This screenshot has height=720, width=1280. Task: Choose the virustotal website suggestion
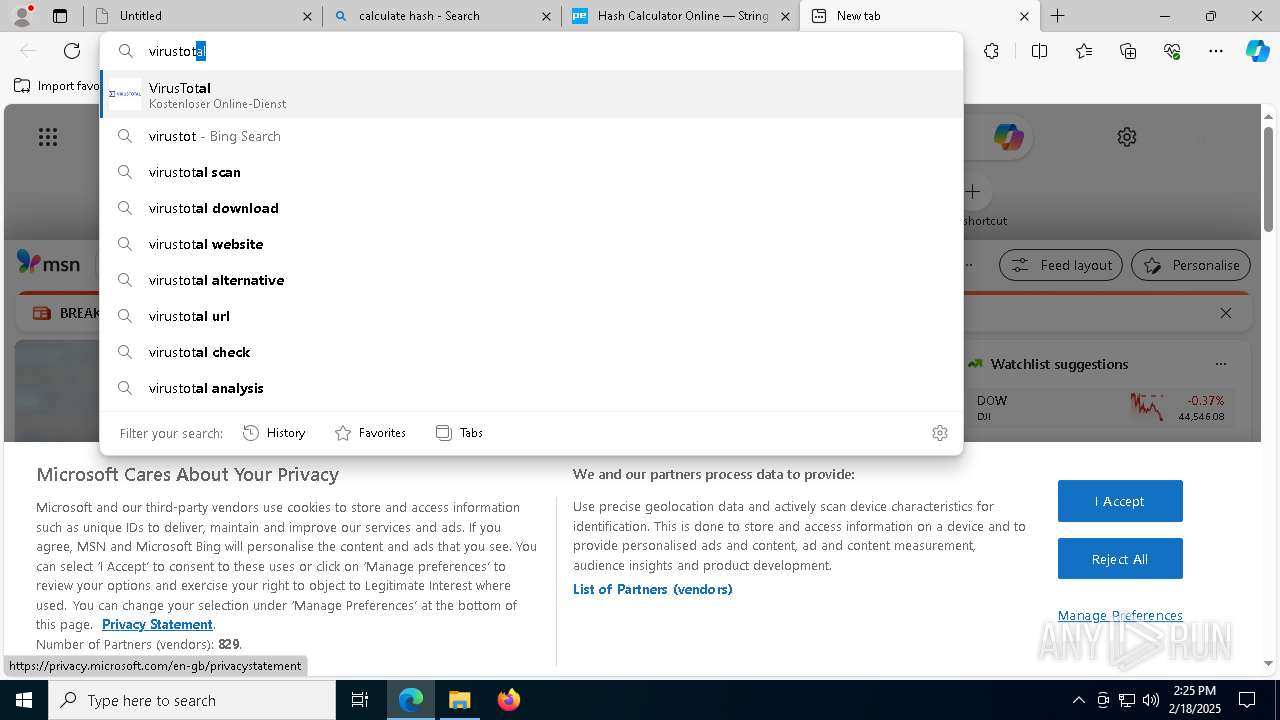point(531,244)
